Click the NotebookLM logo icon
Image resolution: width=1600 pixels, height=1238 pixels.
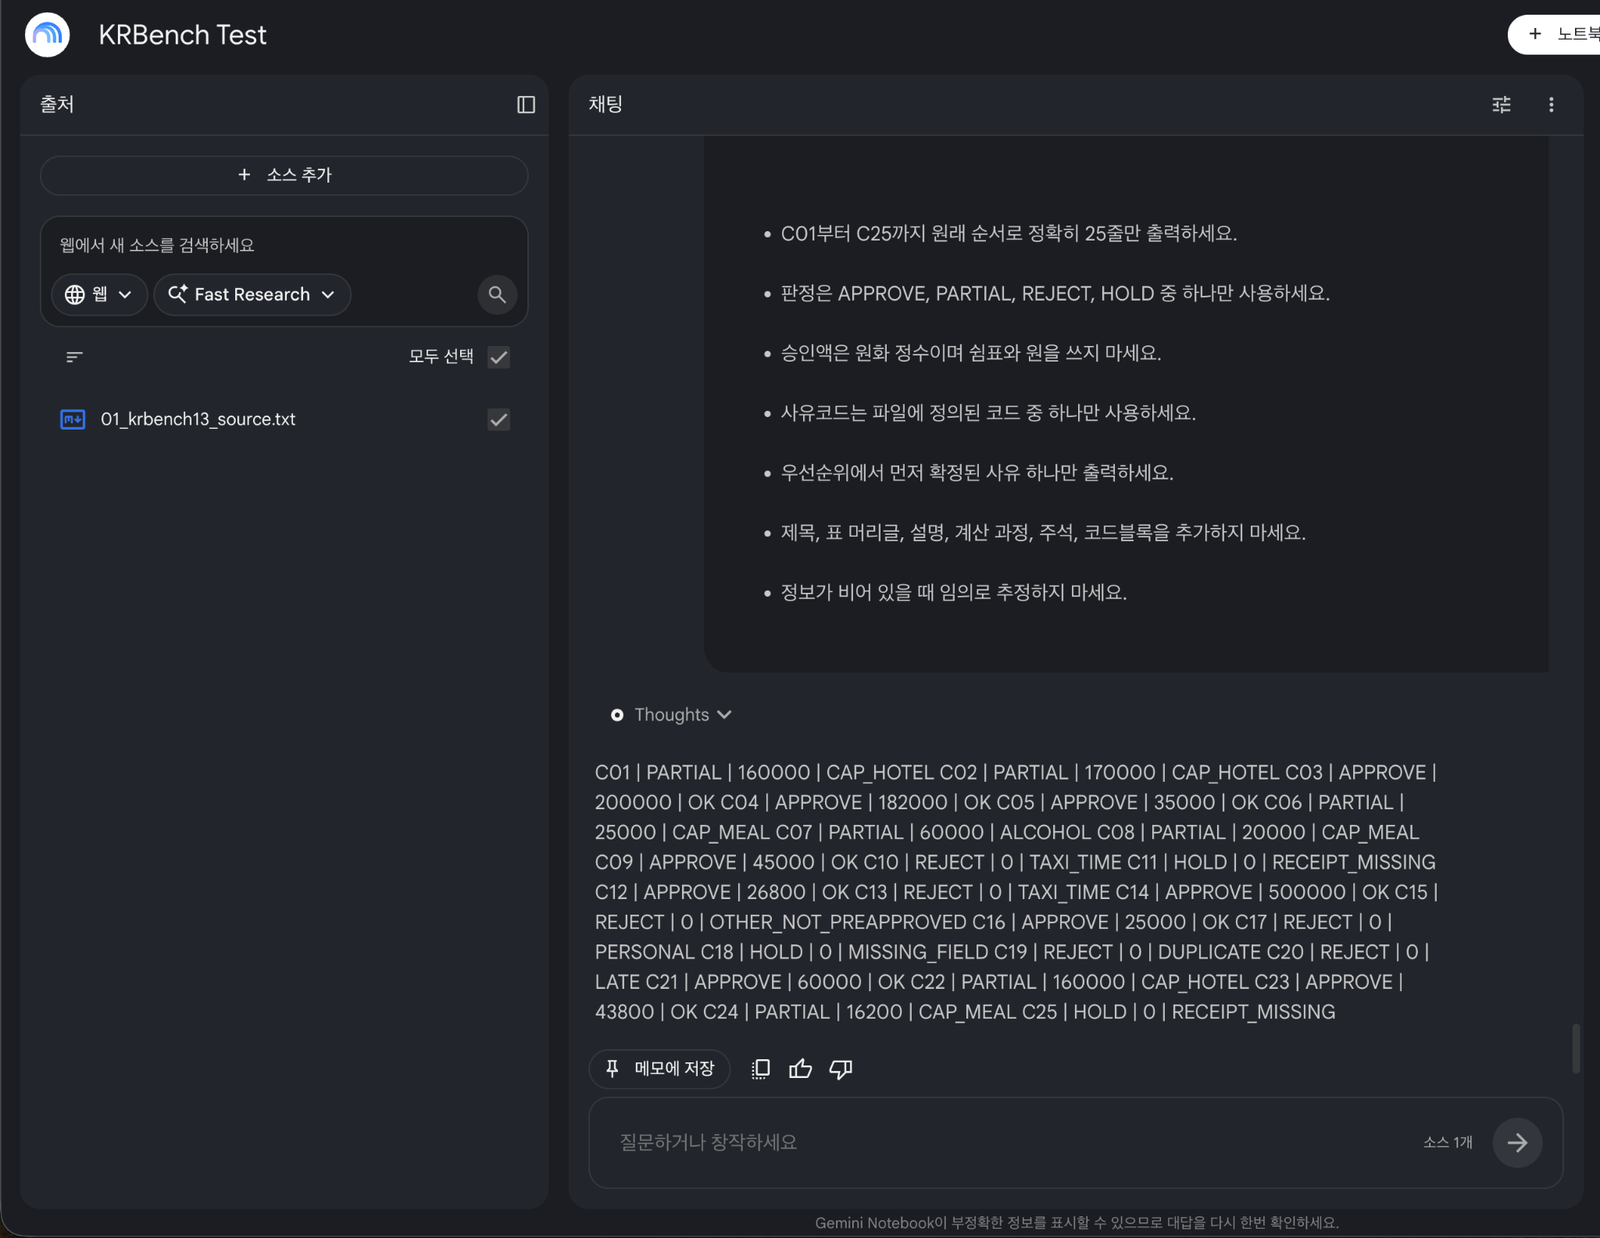47,35
